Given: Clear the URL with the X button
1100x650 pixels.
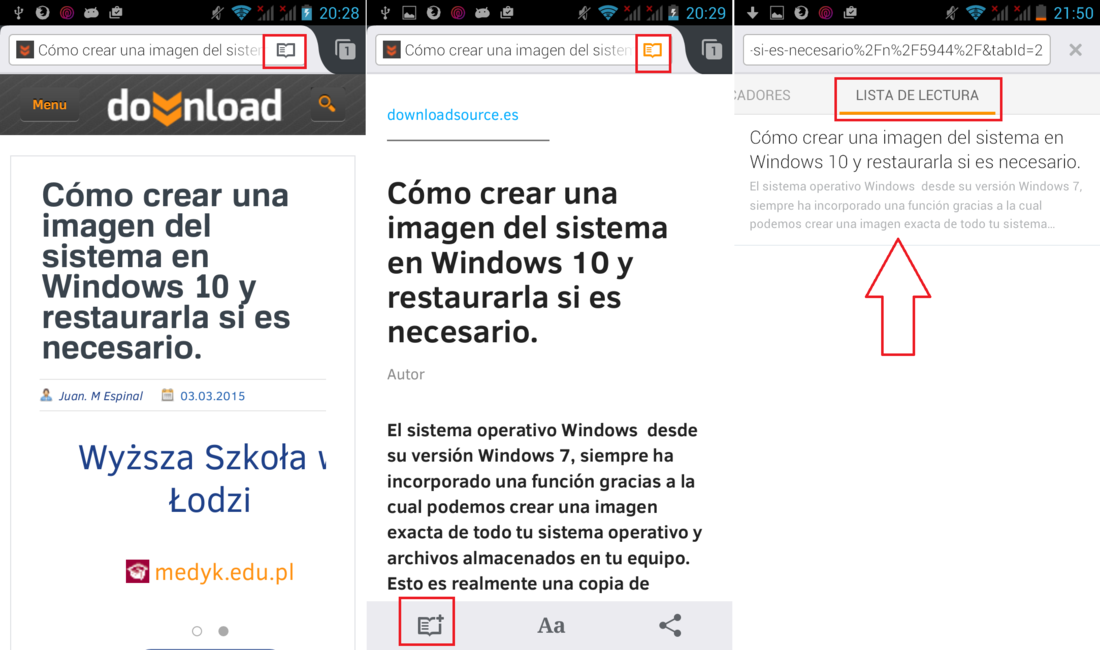Looking at the screenshot, I should coord(1075,50).
